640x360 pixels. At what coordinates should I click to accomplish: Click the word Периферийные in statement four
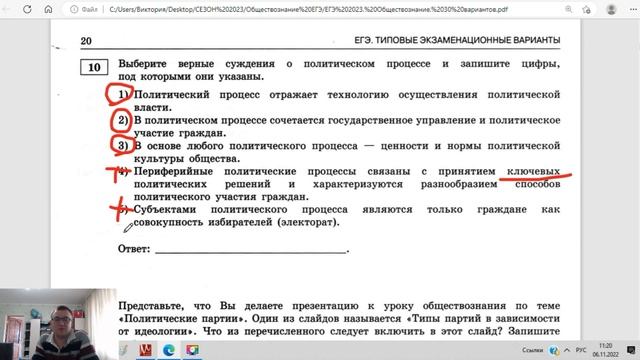[x=173, y=171]
